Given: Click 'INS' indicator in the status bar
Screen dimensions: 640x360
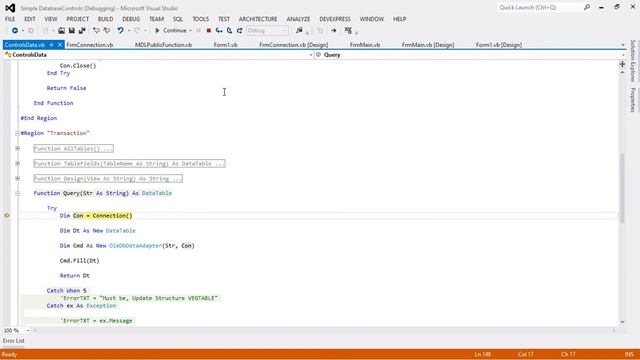Looking at the screenshot, I should pos(629,354).
